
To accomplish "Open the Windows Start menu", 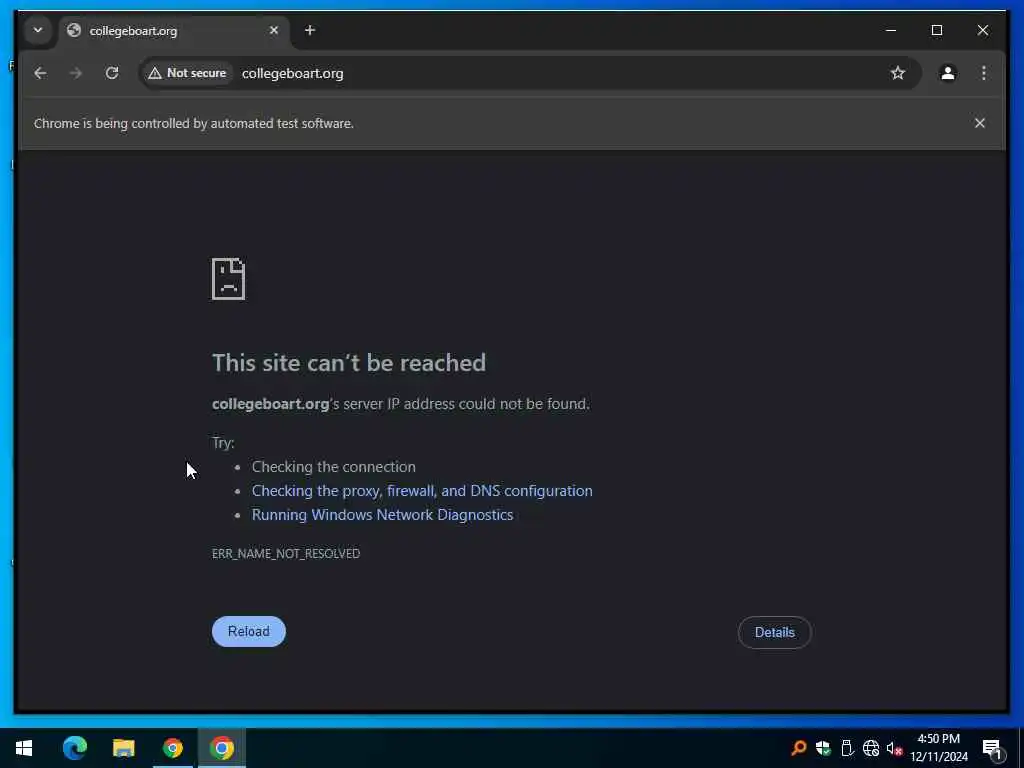I will click(24, 748).
